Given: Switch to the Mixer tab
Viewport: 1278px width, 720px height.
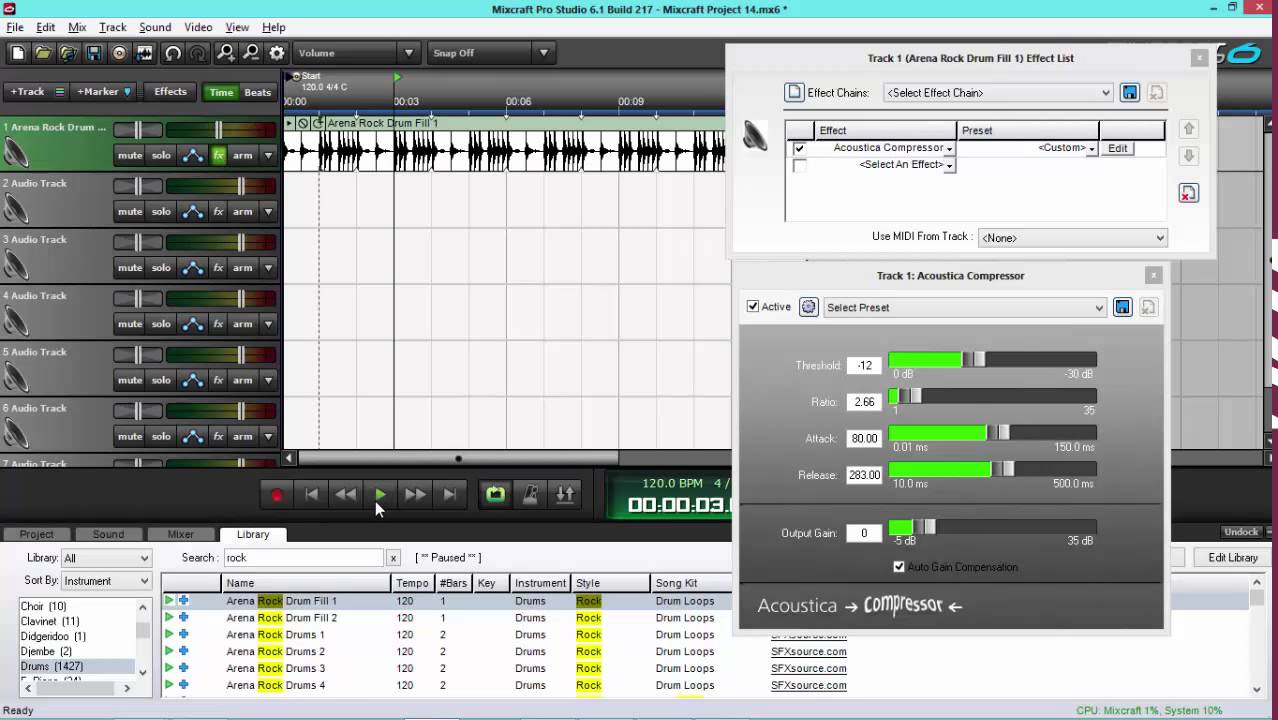Looking at the screenshot, I should click(x=180, y=534).
